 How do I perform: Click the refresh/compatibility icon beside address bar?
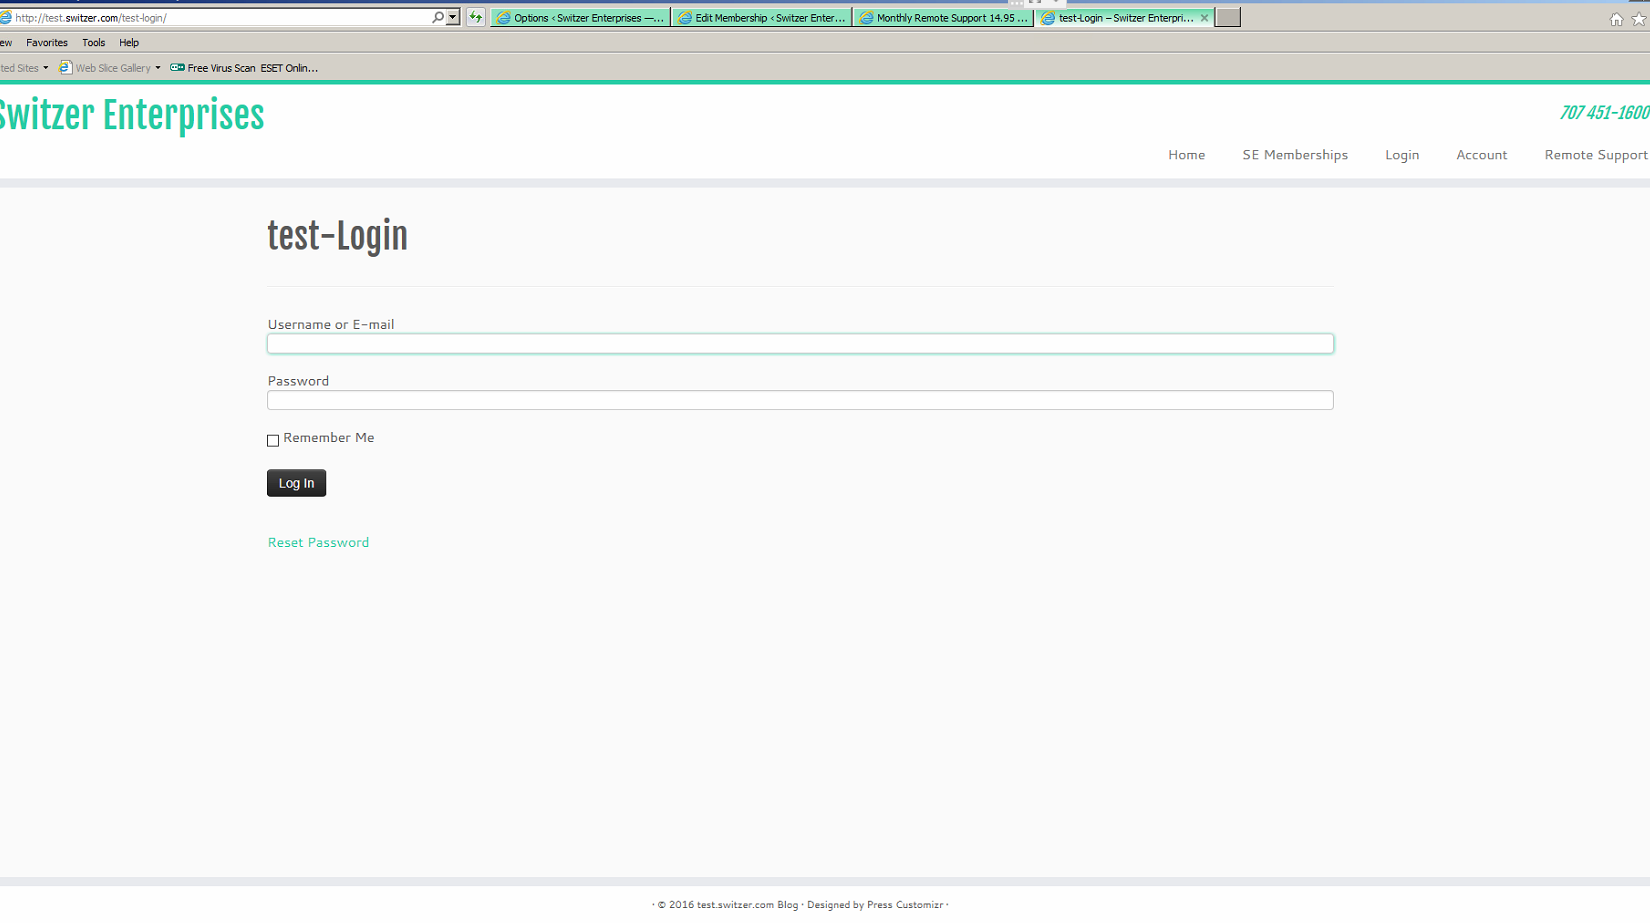coord(476,17)
